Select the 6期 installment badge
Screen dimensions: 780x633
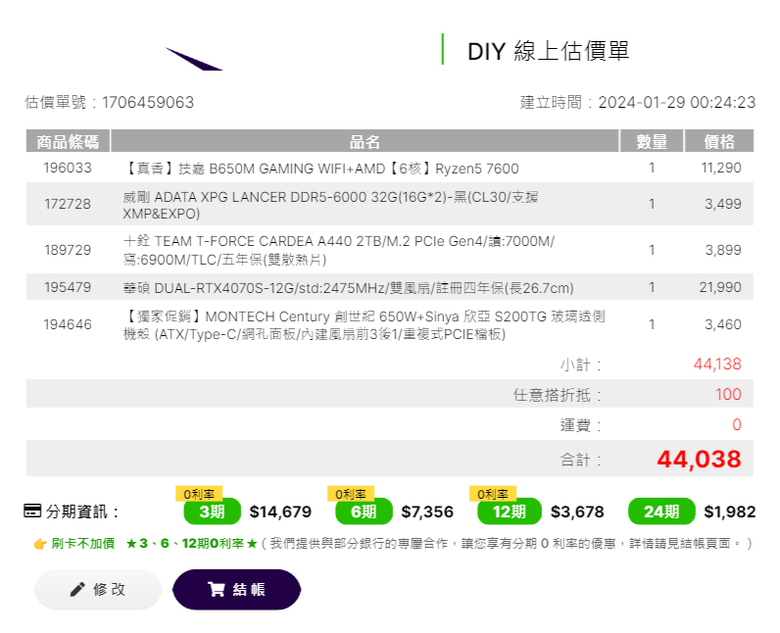pos(364,512)
